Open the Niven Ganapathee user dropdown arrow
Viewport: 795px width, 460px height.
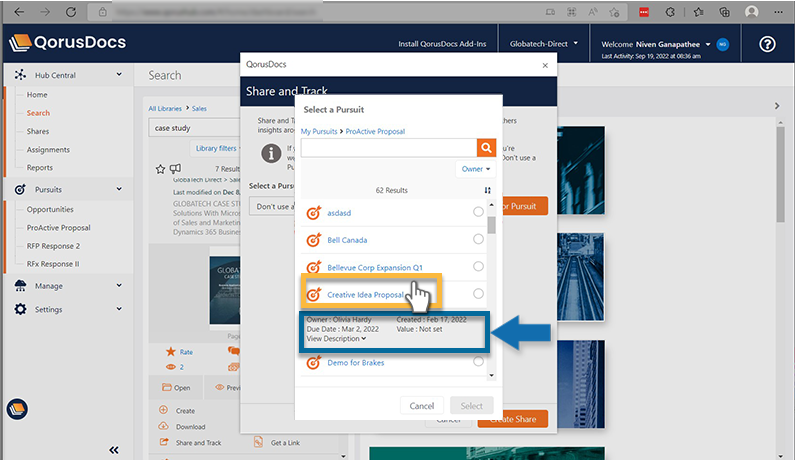point(708,44)
